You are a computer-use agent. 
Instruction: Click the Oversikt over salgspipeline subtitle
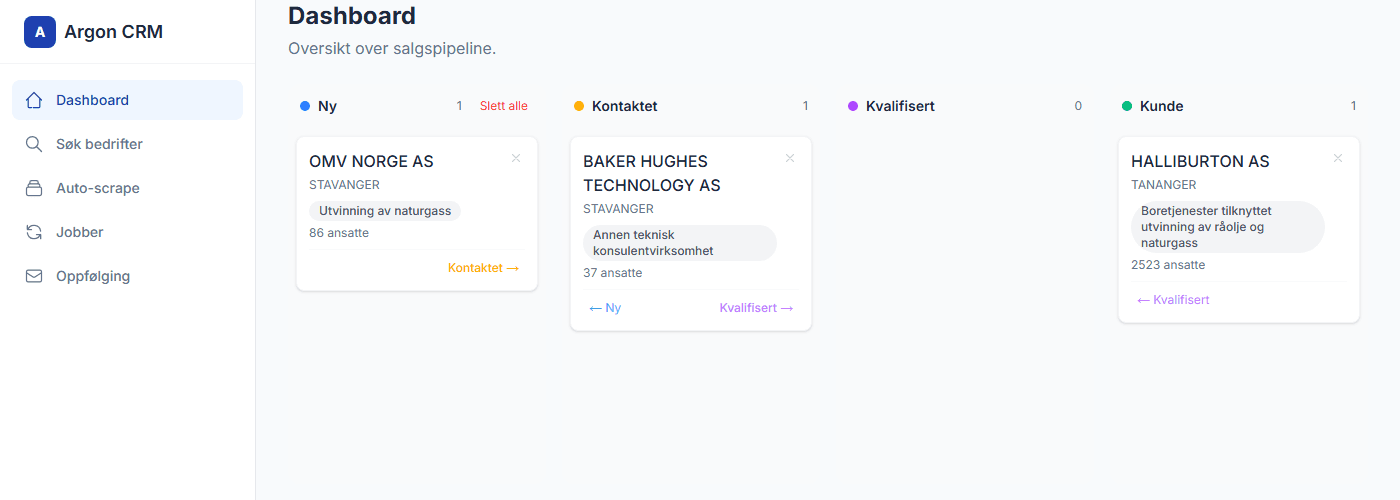point(392,48)
